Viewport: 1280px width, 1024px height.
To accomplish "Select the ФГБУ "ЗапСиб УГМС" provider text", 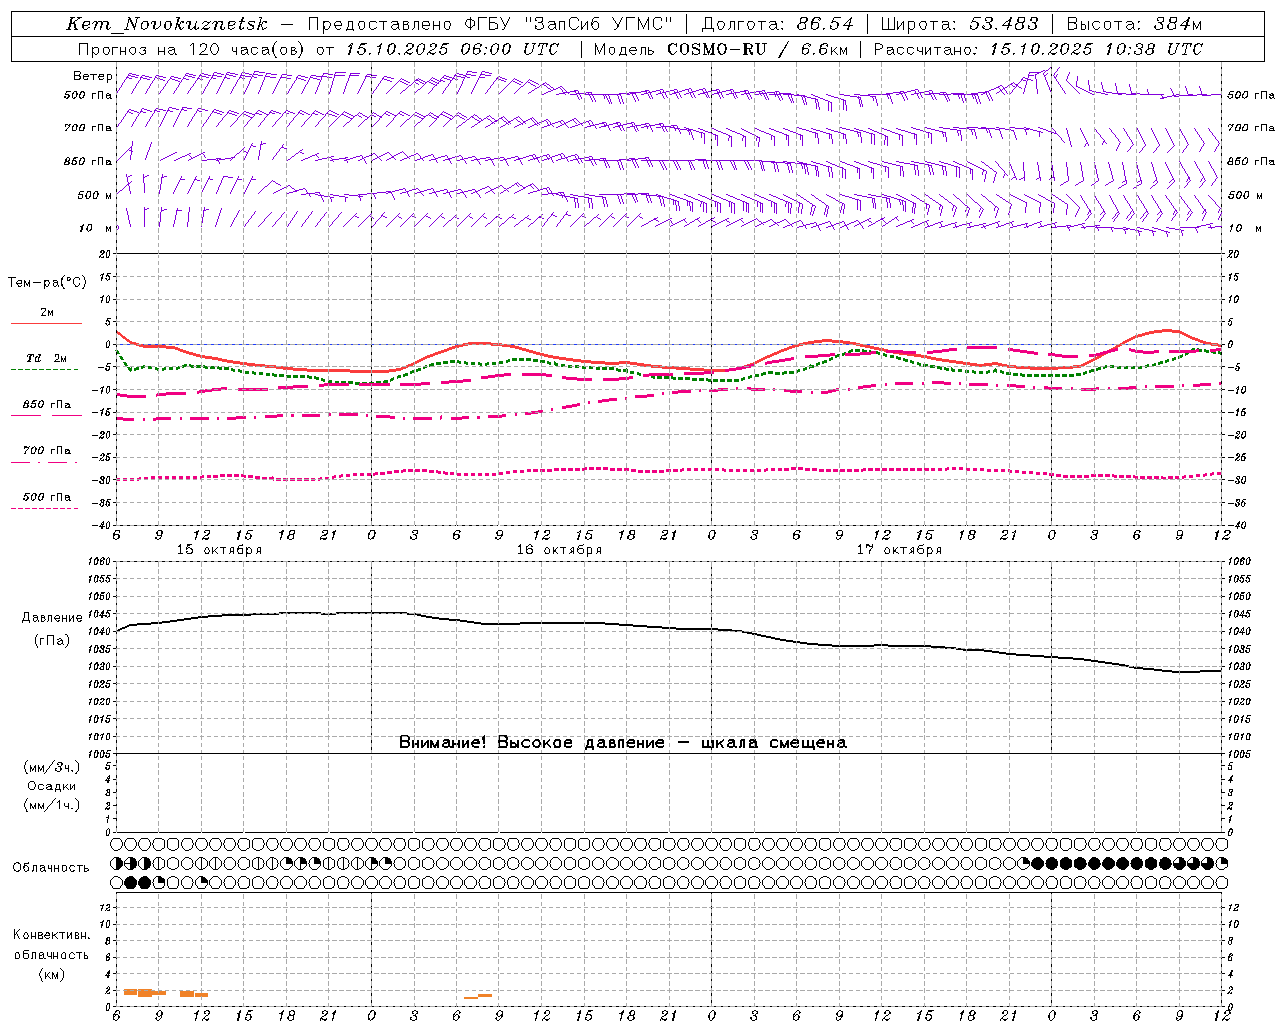I will click(569, 24).
